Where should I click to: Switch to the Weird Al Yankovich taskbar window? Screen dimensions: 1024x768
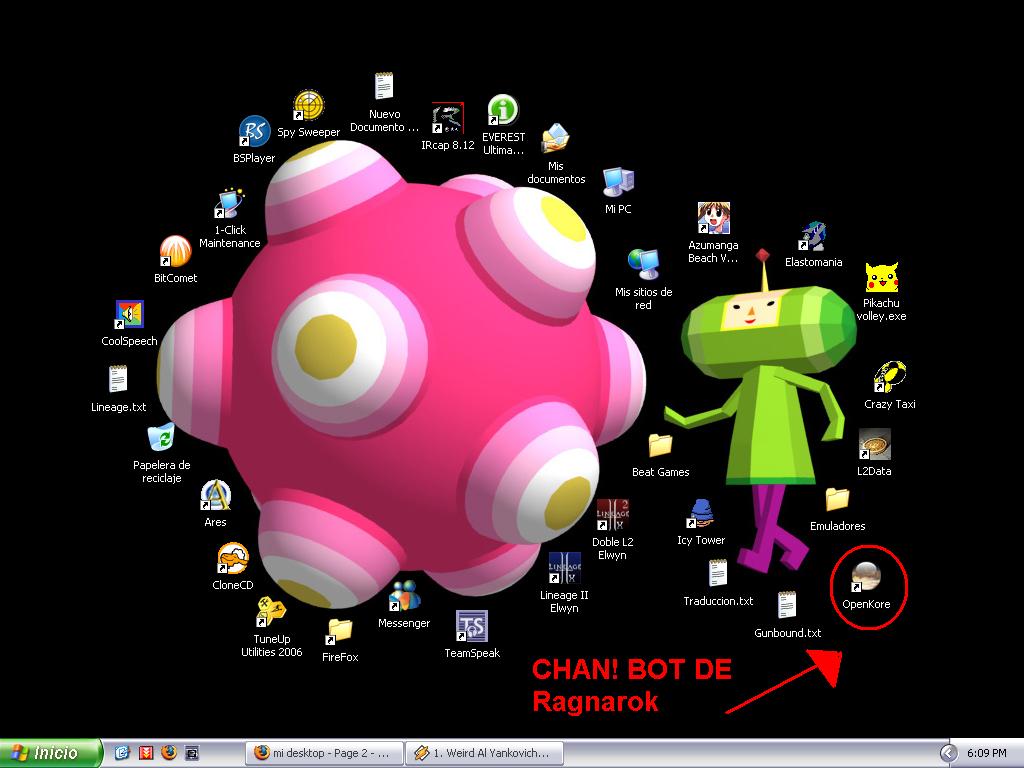[x=484, y=753]
